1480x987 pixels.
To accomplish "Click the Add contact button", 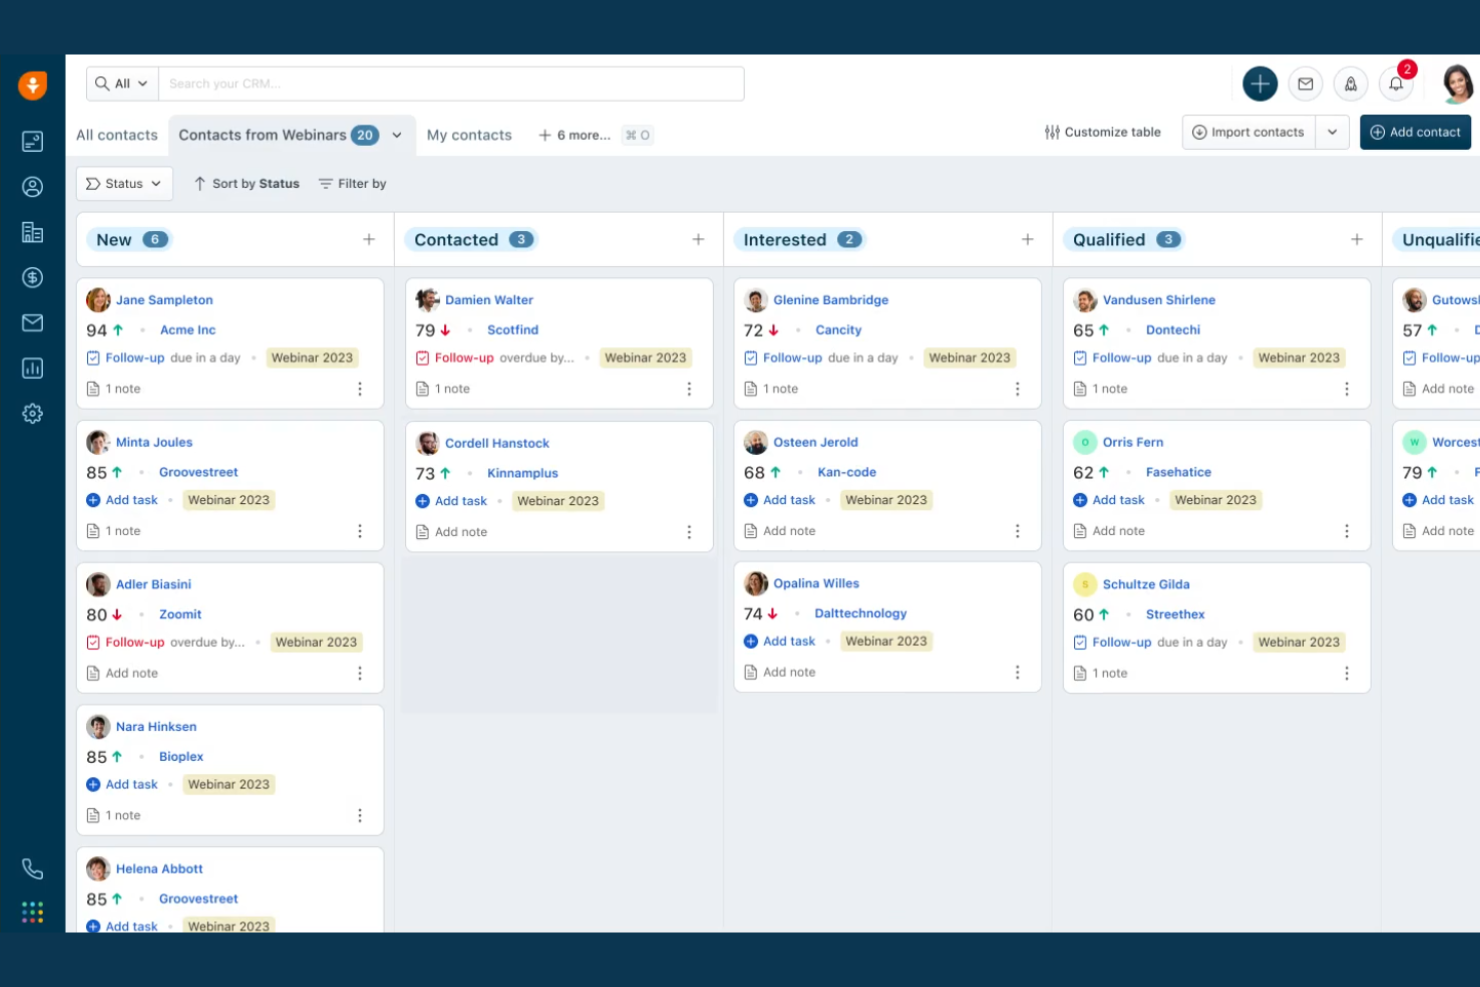I will [1415, 131].
